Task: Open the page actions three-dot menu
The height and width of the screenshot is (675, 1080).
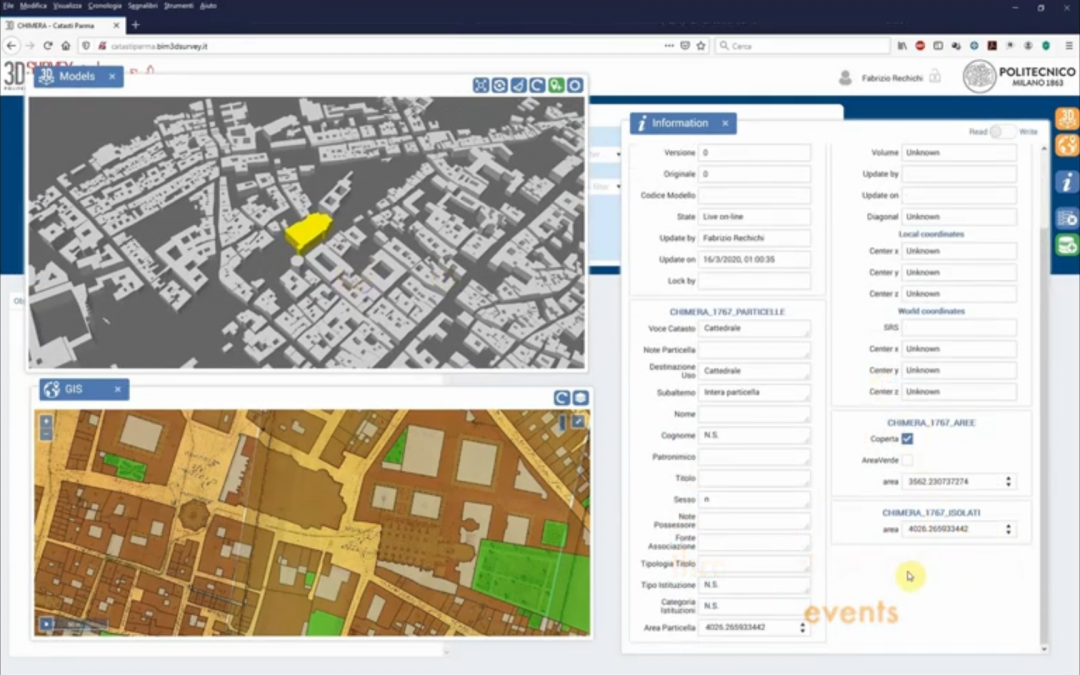Action: click(669, 45)
